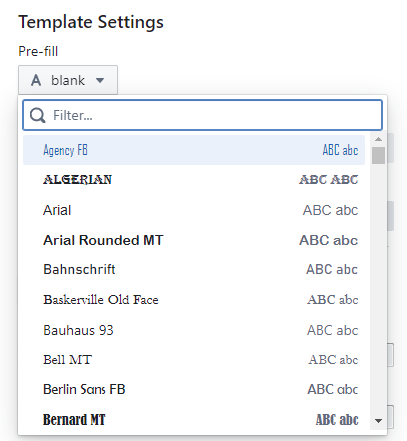Pick Arial from the font list
This screenshot has width=407, height=441.
[194, 210]
